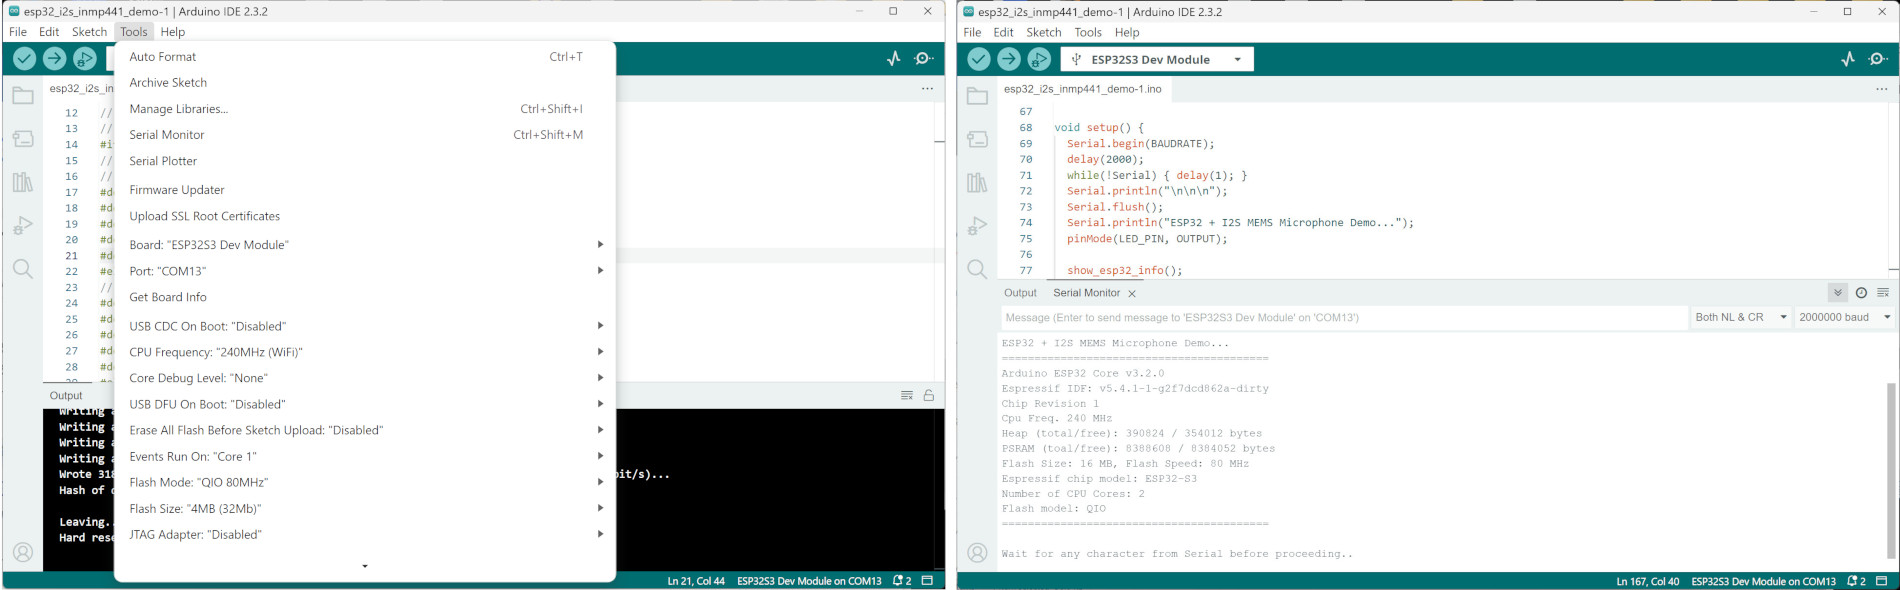Open Library Manager icon in right window sidebar
The image size is (1900, 590).
click(977, 182)
